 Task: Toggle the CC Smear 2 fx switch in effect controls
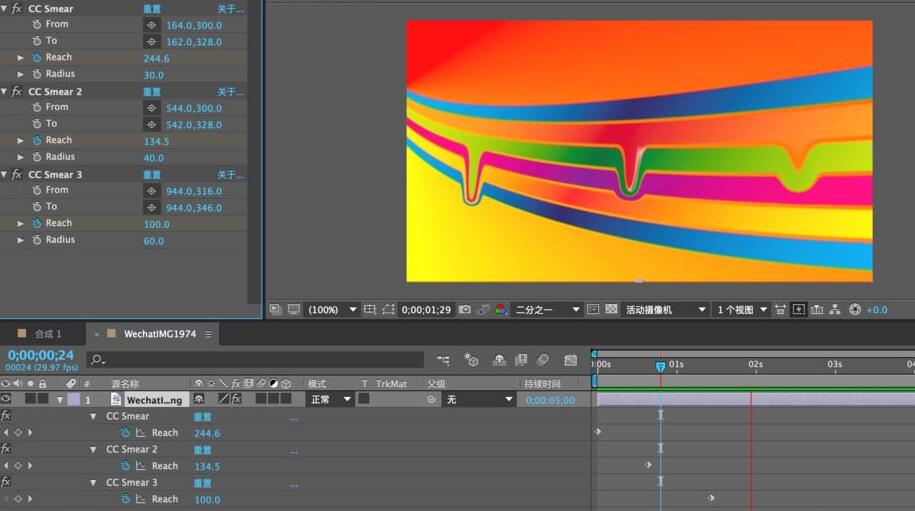coord(17,92)
